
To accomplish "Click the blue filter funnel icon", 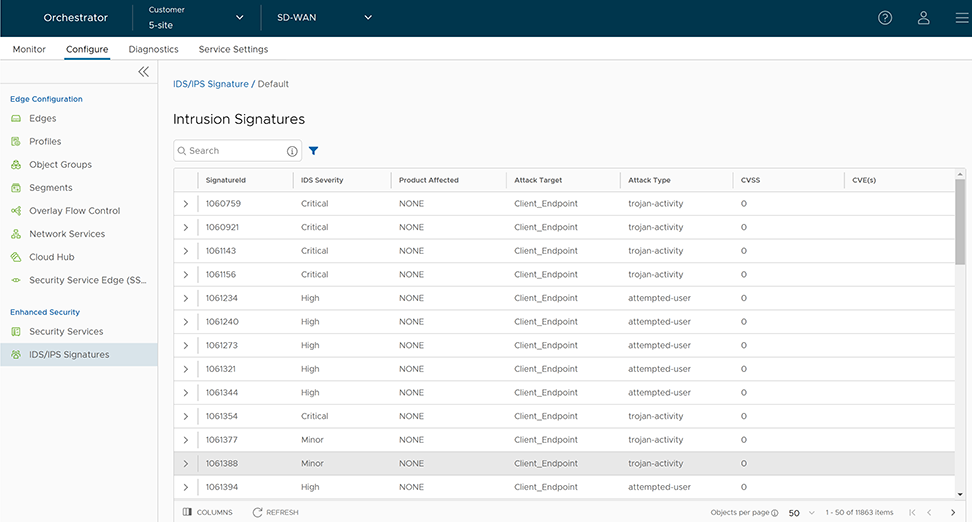I will pyautogui.click(x=313, y=151).
